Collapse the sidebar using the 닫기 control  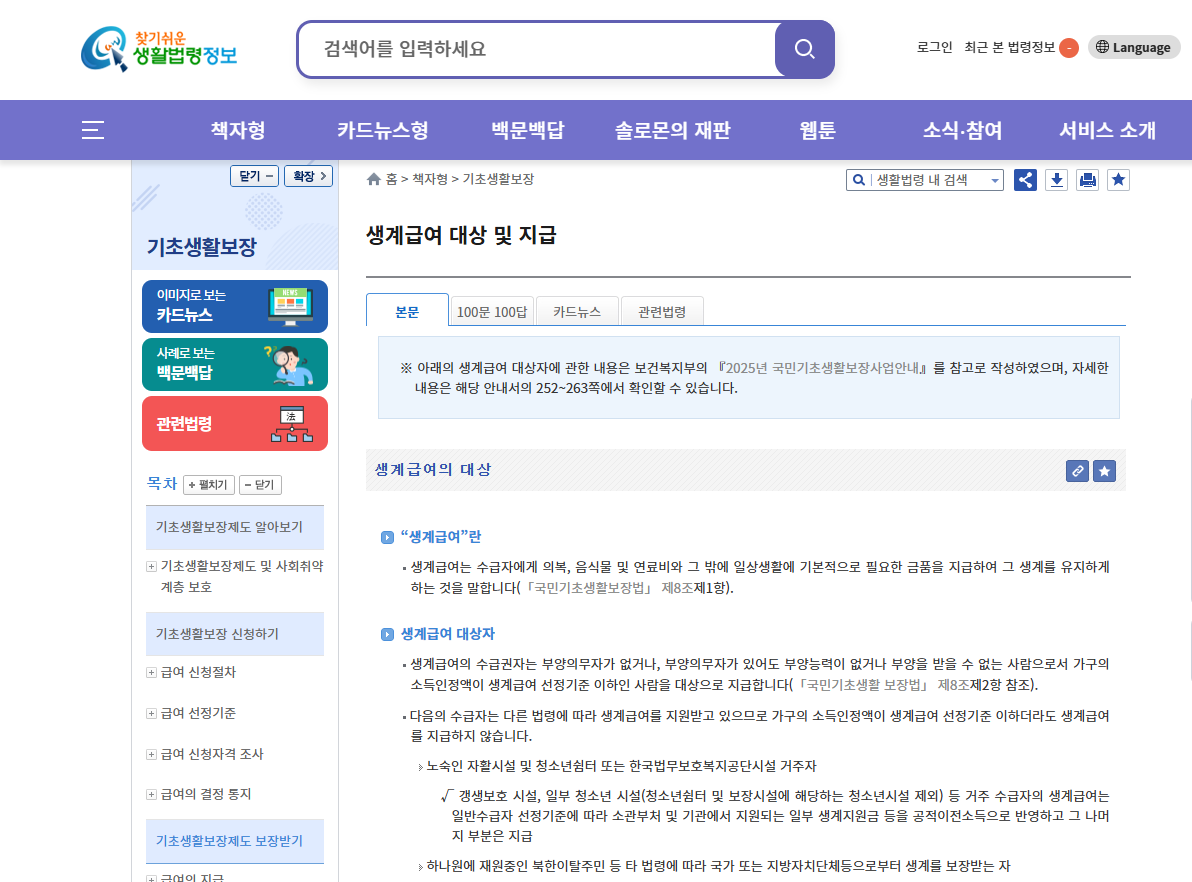coord(254,175)
